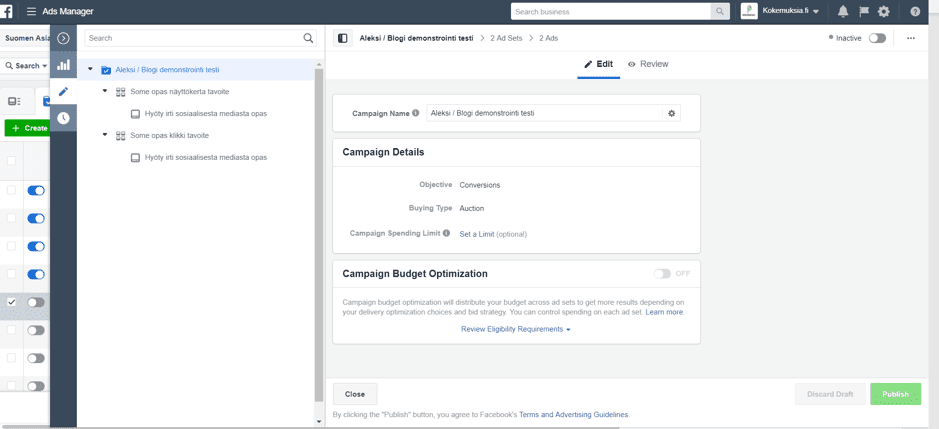This screenshot has width=939, height=429.
Task: Go to 2 Ad Sets breadcrumb
Action: click(506, 38)
